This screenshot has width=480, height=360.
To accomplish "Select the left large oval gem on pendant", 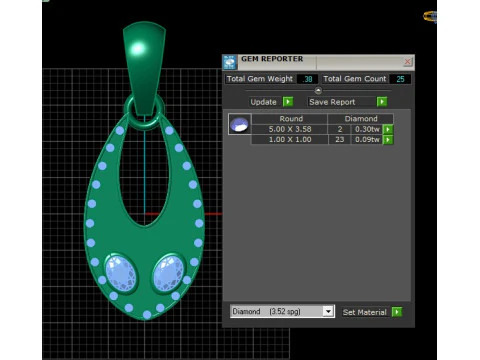I will point(121,274).
